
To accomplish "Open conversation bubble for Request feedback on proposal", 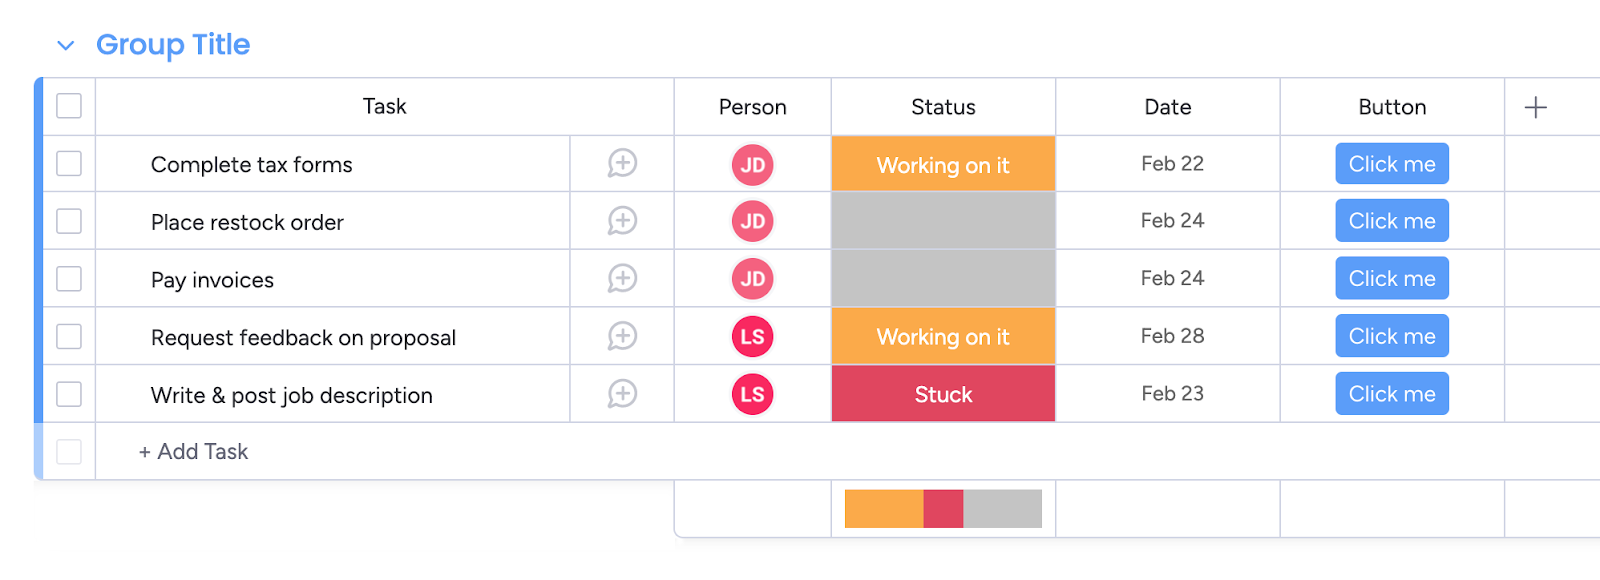I will (x=622, y=336).
